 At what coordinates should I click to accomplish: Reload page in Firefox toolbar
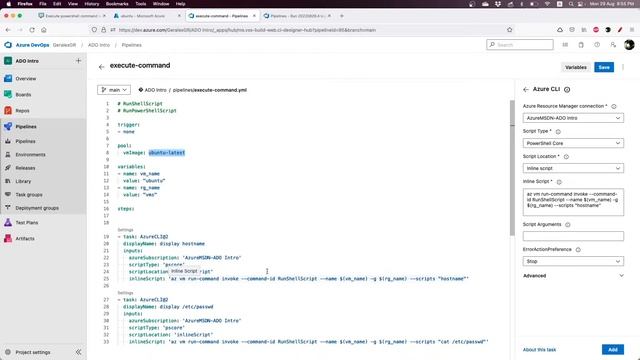click(32, 30)
